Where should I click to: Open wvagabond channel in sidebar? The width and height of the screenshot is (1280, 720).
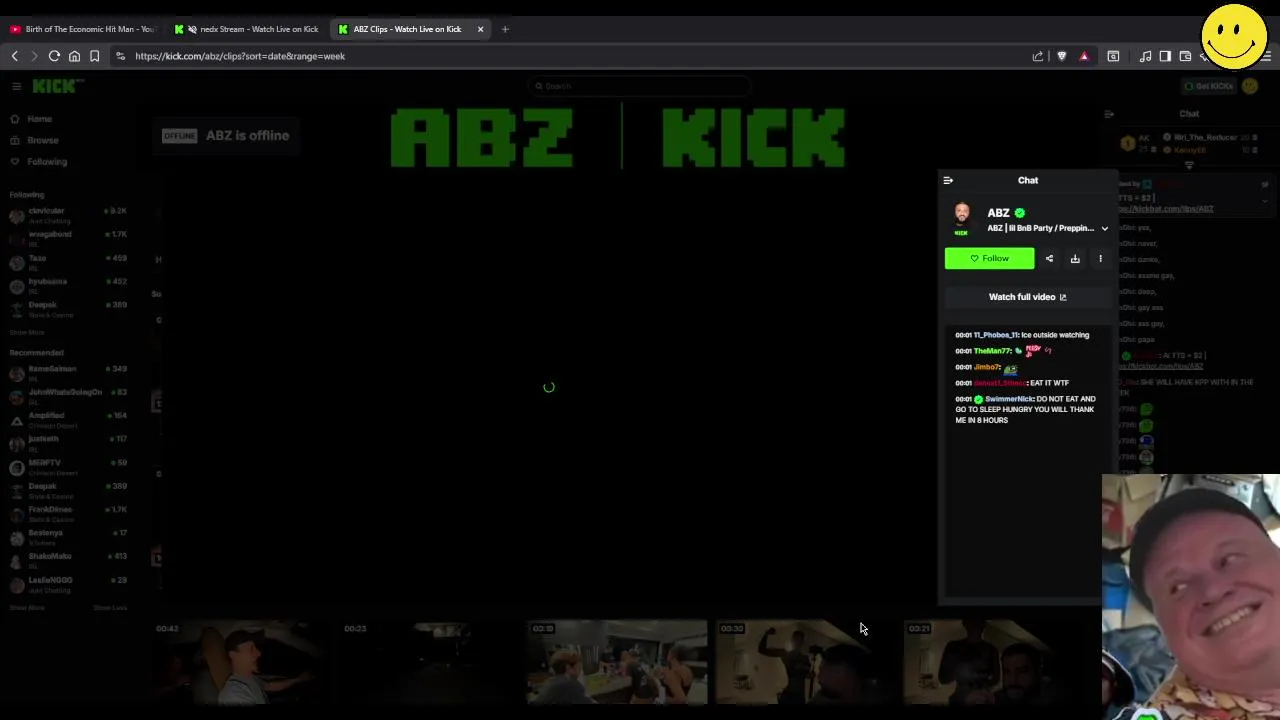tap(68, 238)
